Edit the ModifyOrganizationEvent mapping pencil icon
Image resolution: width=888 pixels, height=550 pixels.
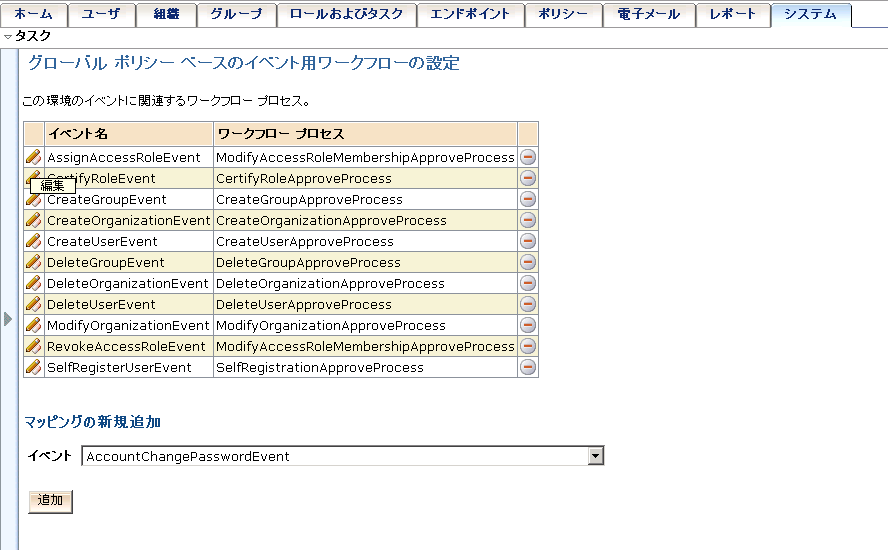coord(33,325)
